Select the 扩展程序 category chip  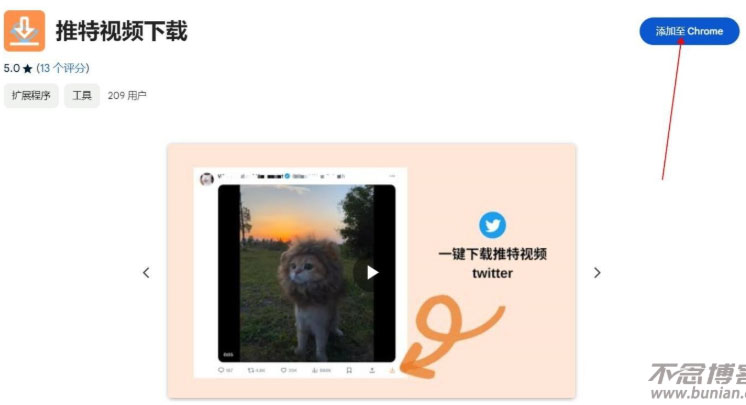[x=31, y=96]
